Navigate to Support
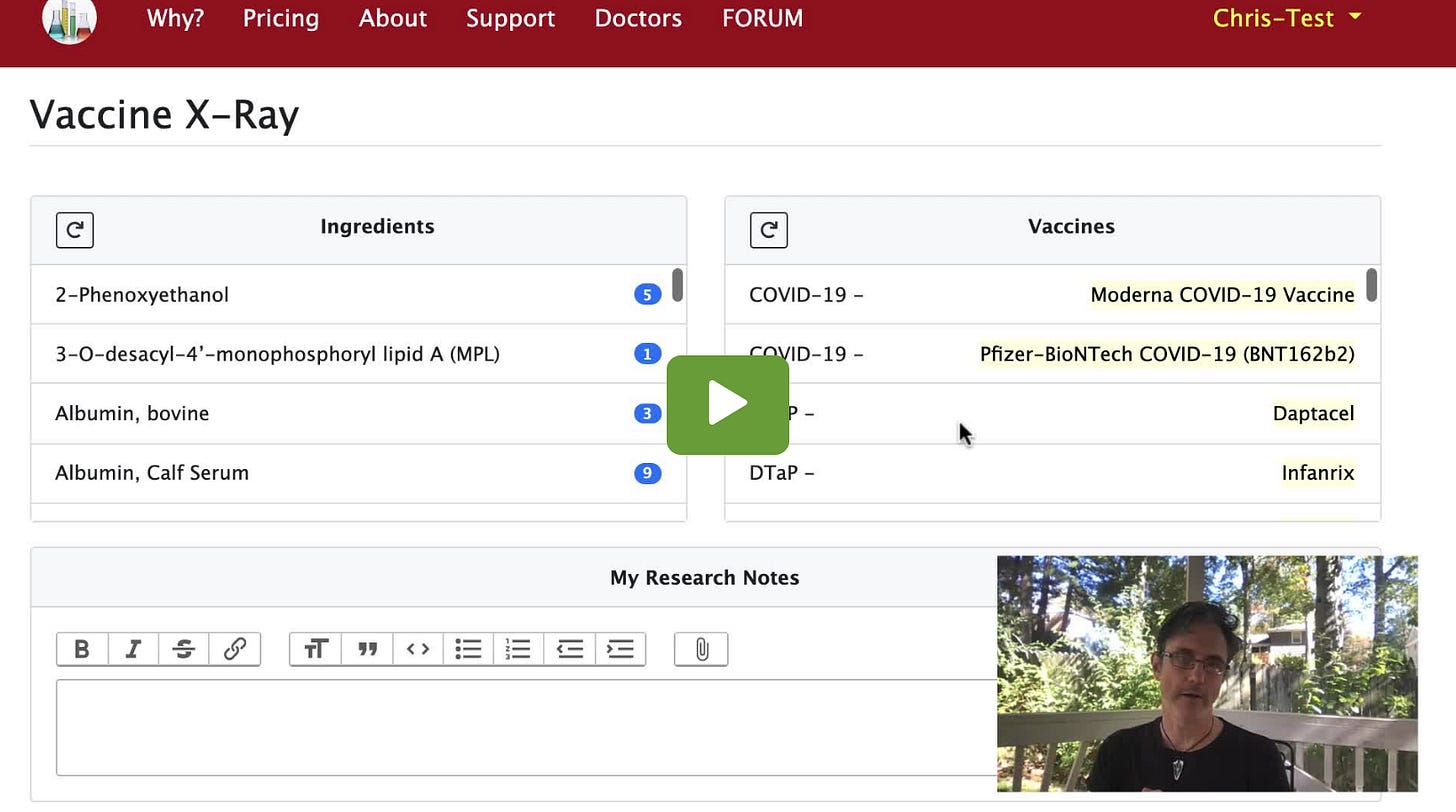 point(510,18)
